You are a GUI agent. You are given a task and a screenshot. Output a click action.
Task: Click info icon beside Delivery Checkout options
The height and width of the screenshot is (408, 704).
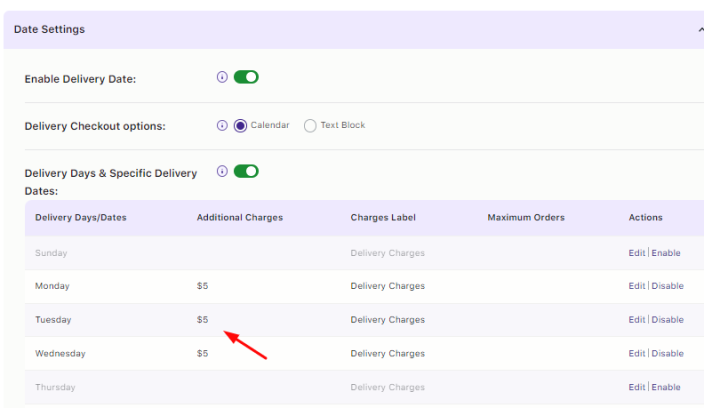click(x=222, y=125)
